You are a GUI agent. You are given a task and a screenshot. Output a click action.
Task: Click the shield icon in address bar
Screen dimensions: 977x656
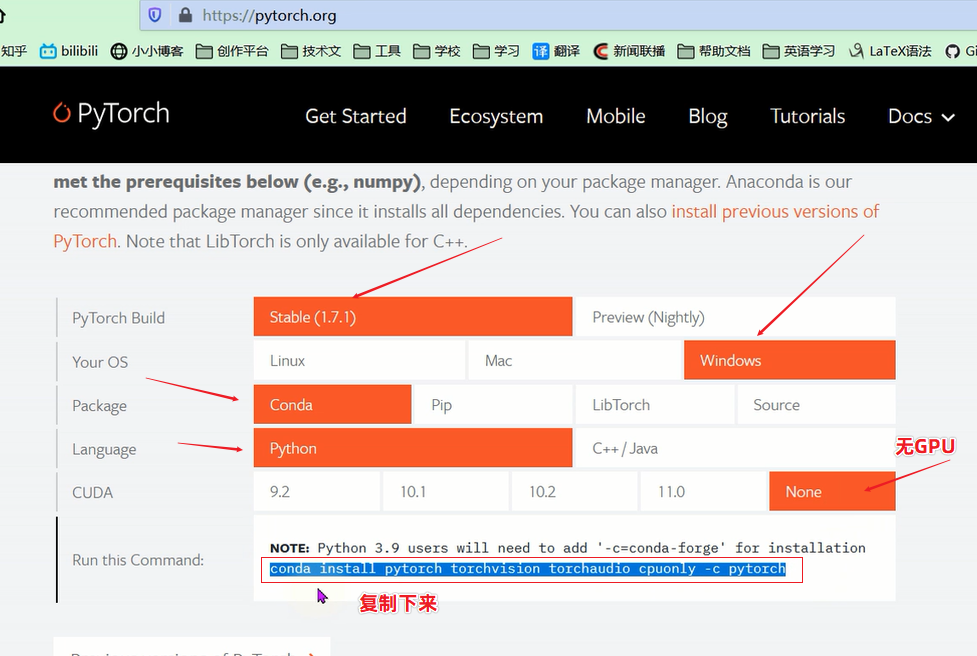tap(155, 15)
